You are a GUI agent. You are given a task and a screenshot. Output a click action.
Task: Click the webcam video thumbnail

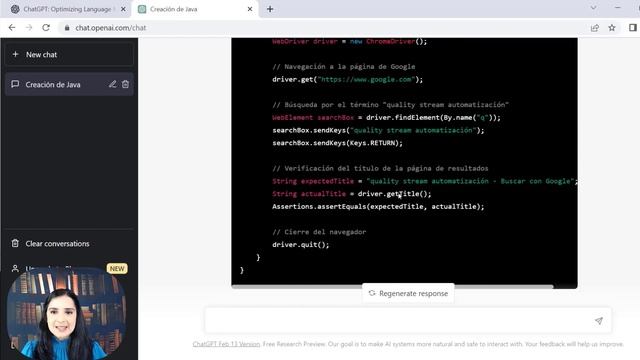pos(67,313)
